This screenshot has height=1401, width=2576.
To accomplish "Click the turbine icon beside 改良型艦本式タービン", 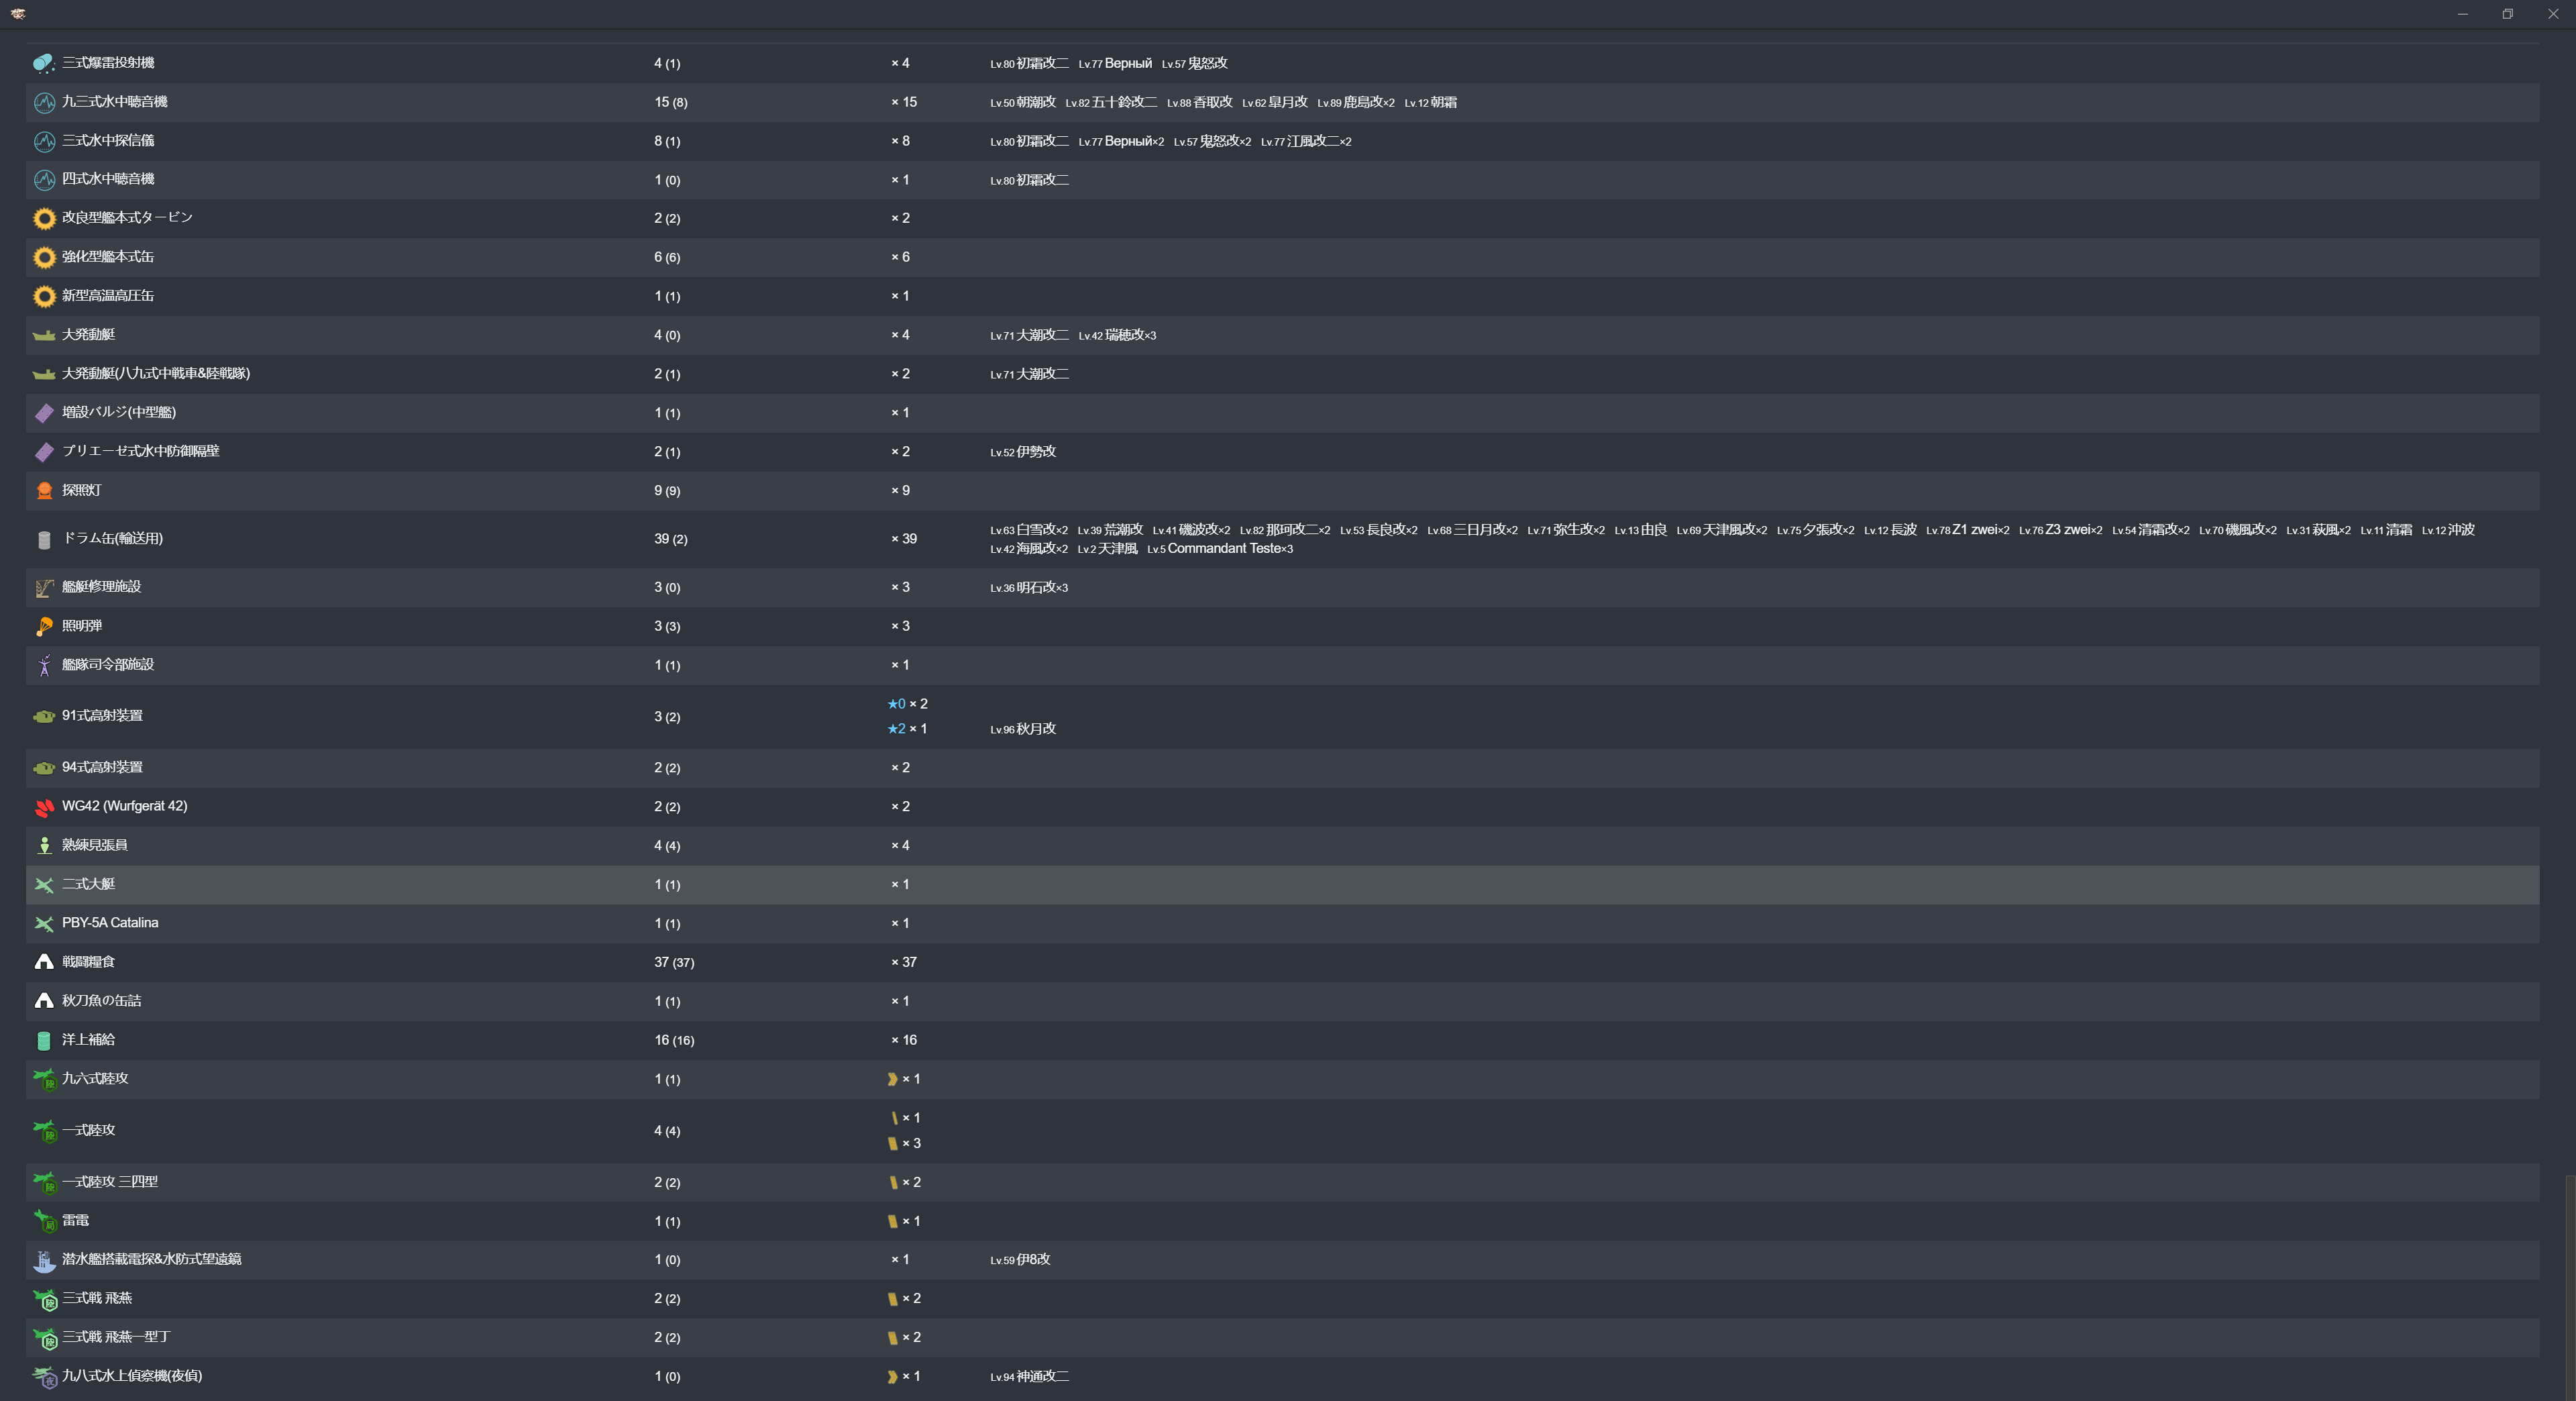I will click(x=43, y=218).
